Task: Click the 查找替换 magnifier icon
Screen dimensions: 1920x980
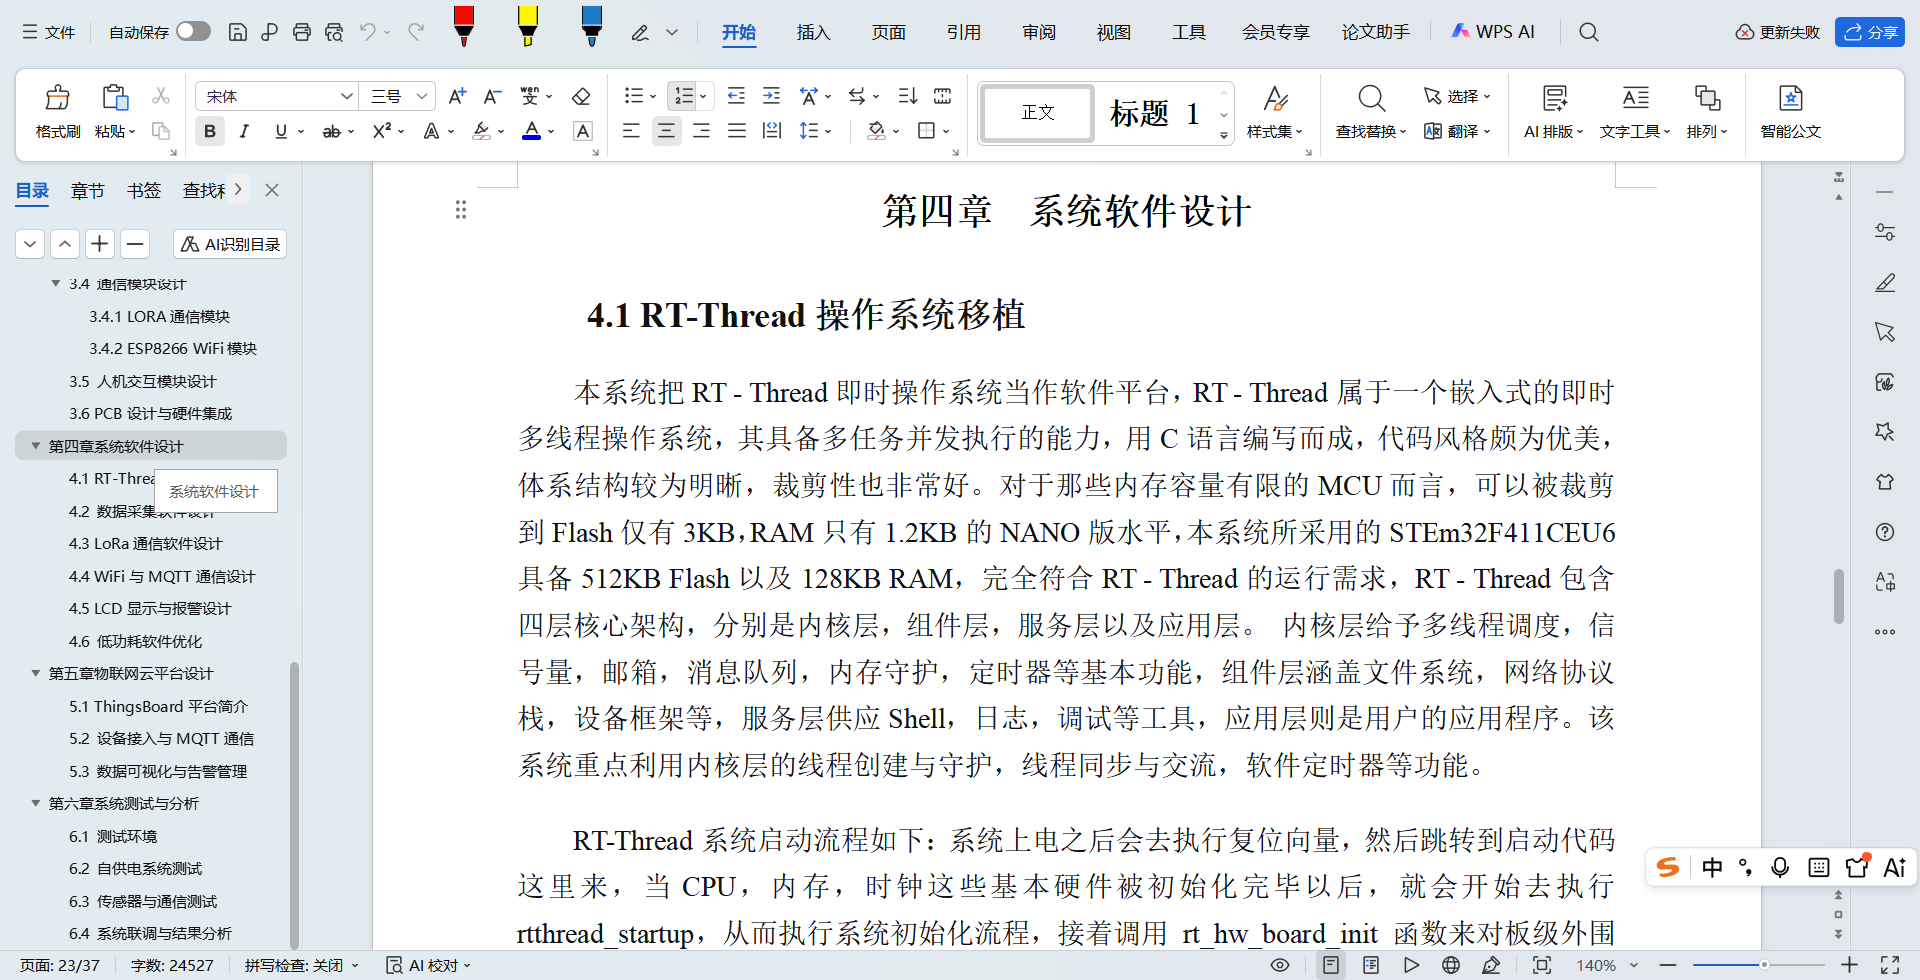Action: [1371, 98]
